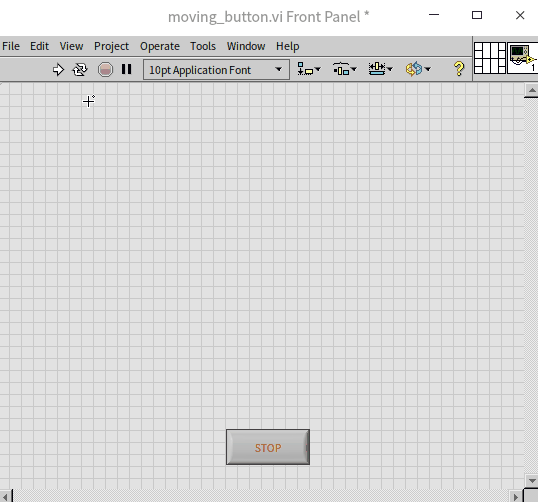Click the vertical scrollbar down arrow
Image resolution: width=538 pixels, height=502 pixels.
coord(532,481)
